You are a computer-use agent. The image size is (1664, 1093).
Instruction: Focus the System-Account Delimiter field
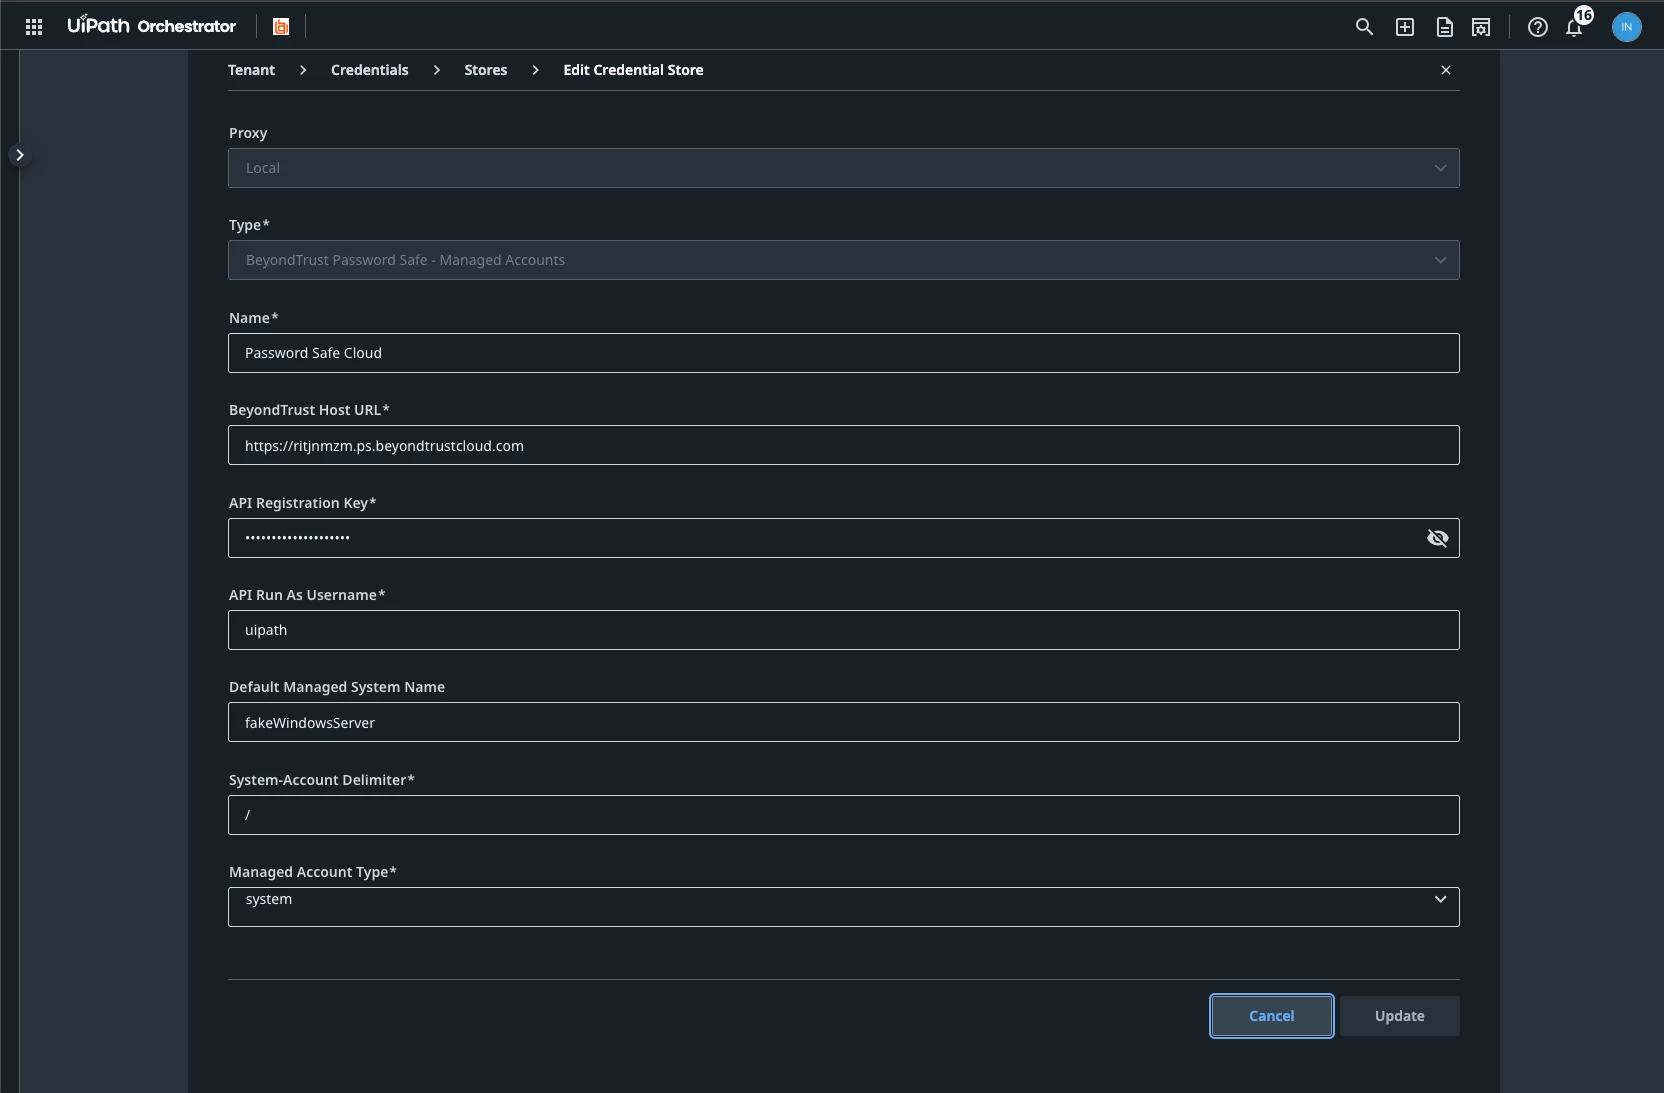844,815
